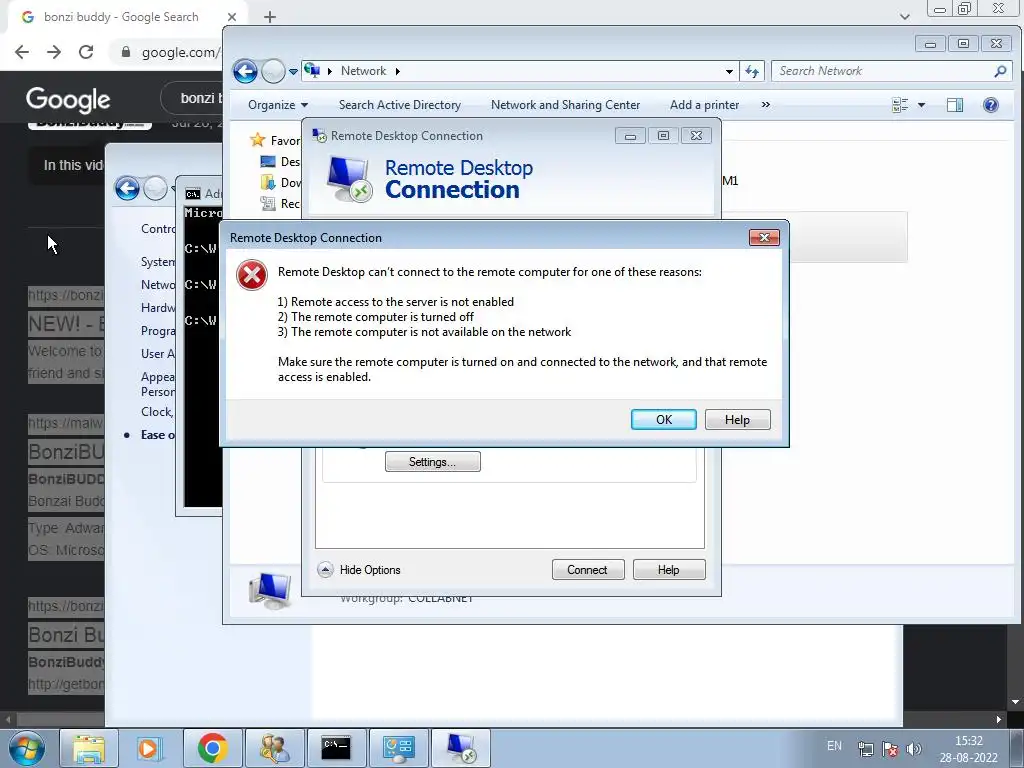The image size is (1024, 768).
Task: Toggle the preview pane icon
Action: click(955, 104)
